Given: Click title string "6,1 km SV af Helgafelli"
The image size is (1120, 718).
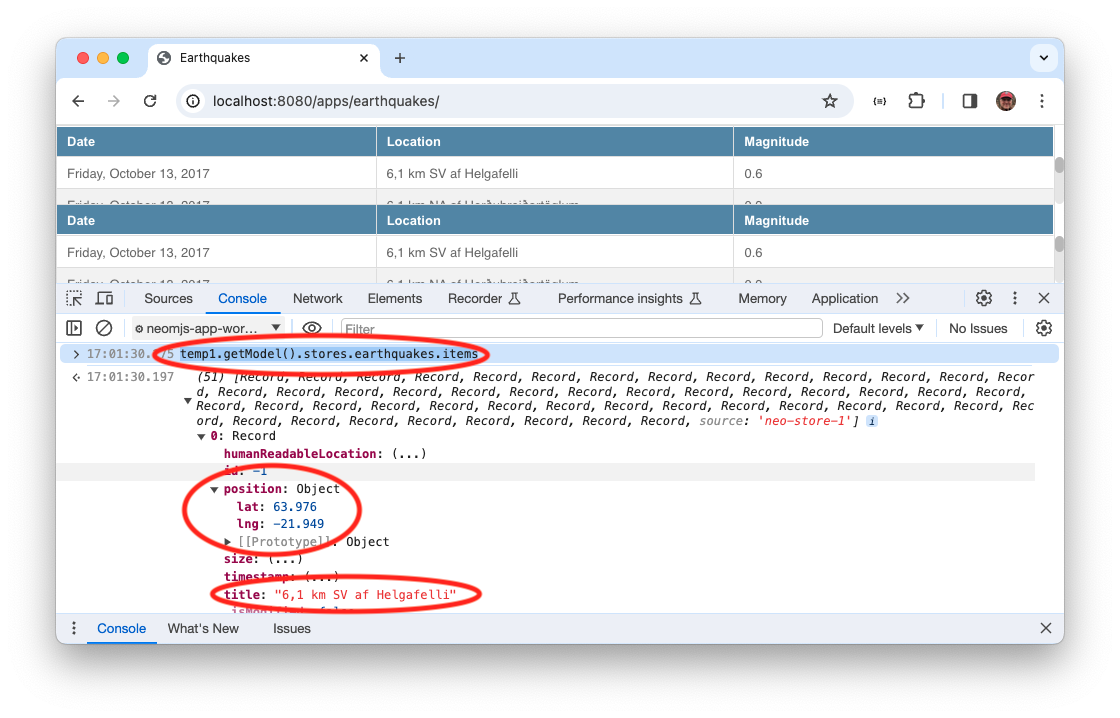Looking at the screenshot, I should [365, 594].
